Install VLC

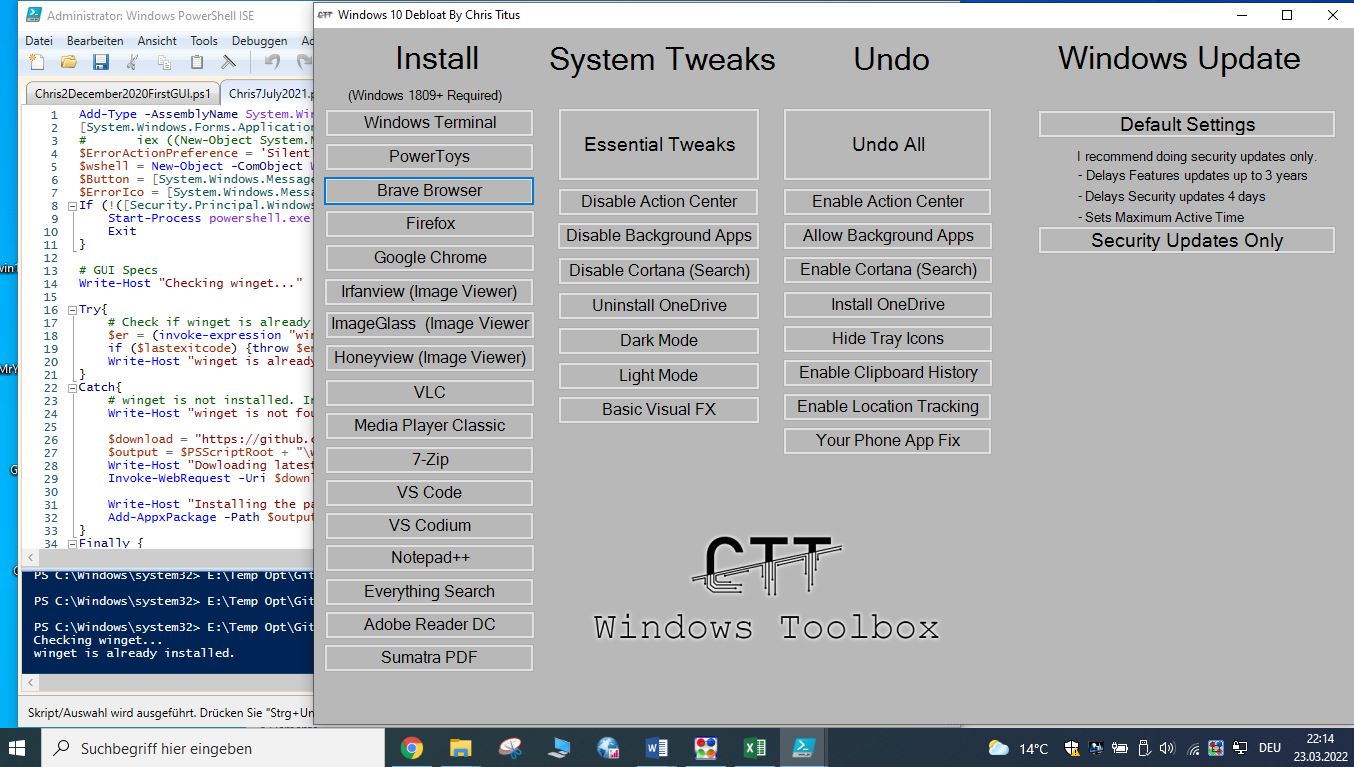[429, 392]
